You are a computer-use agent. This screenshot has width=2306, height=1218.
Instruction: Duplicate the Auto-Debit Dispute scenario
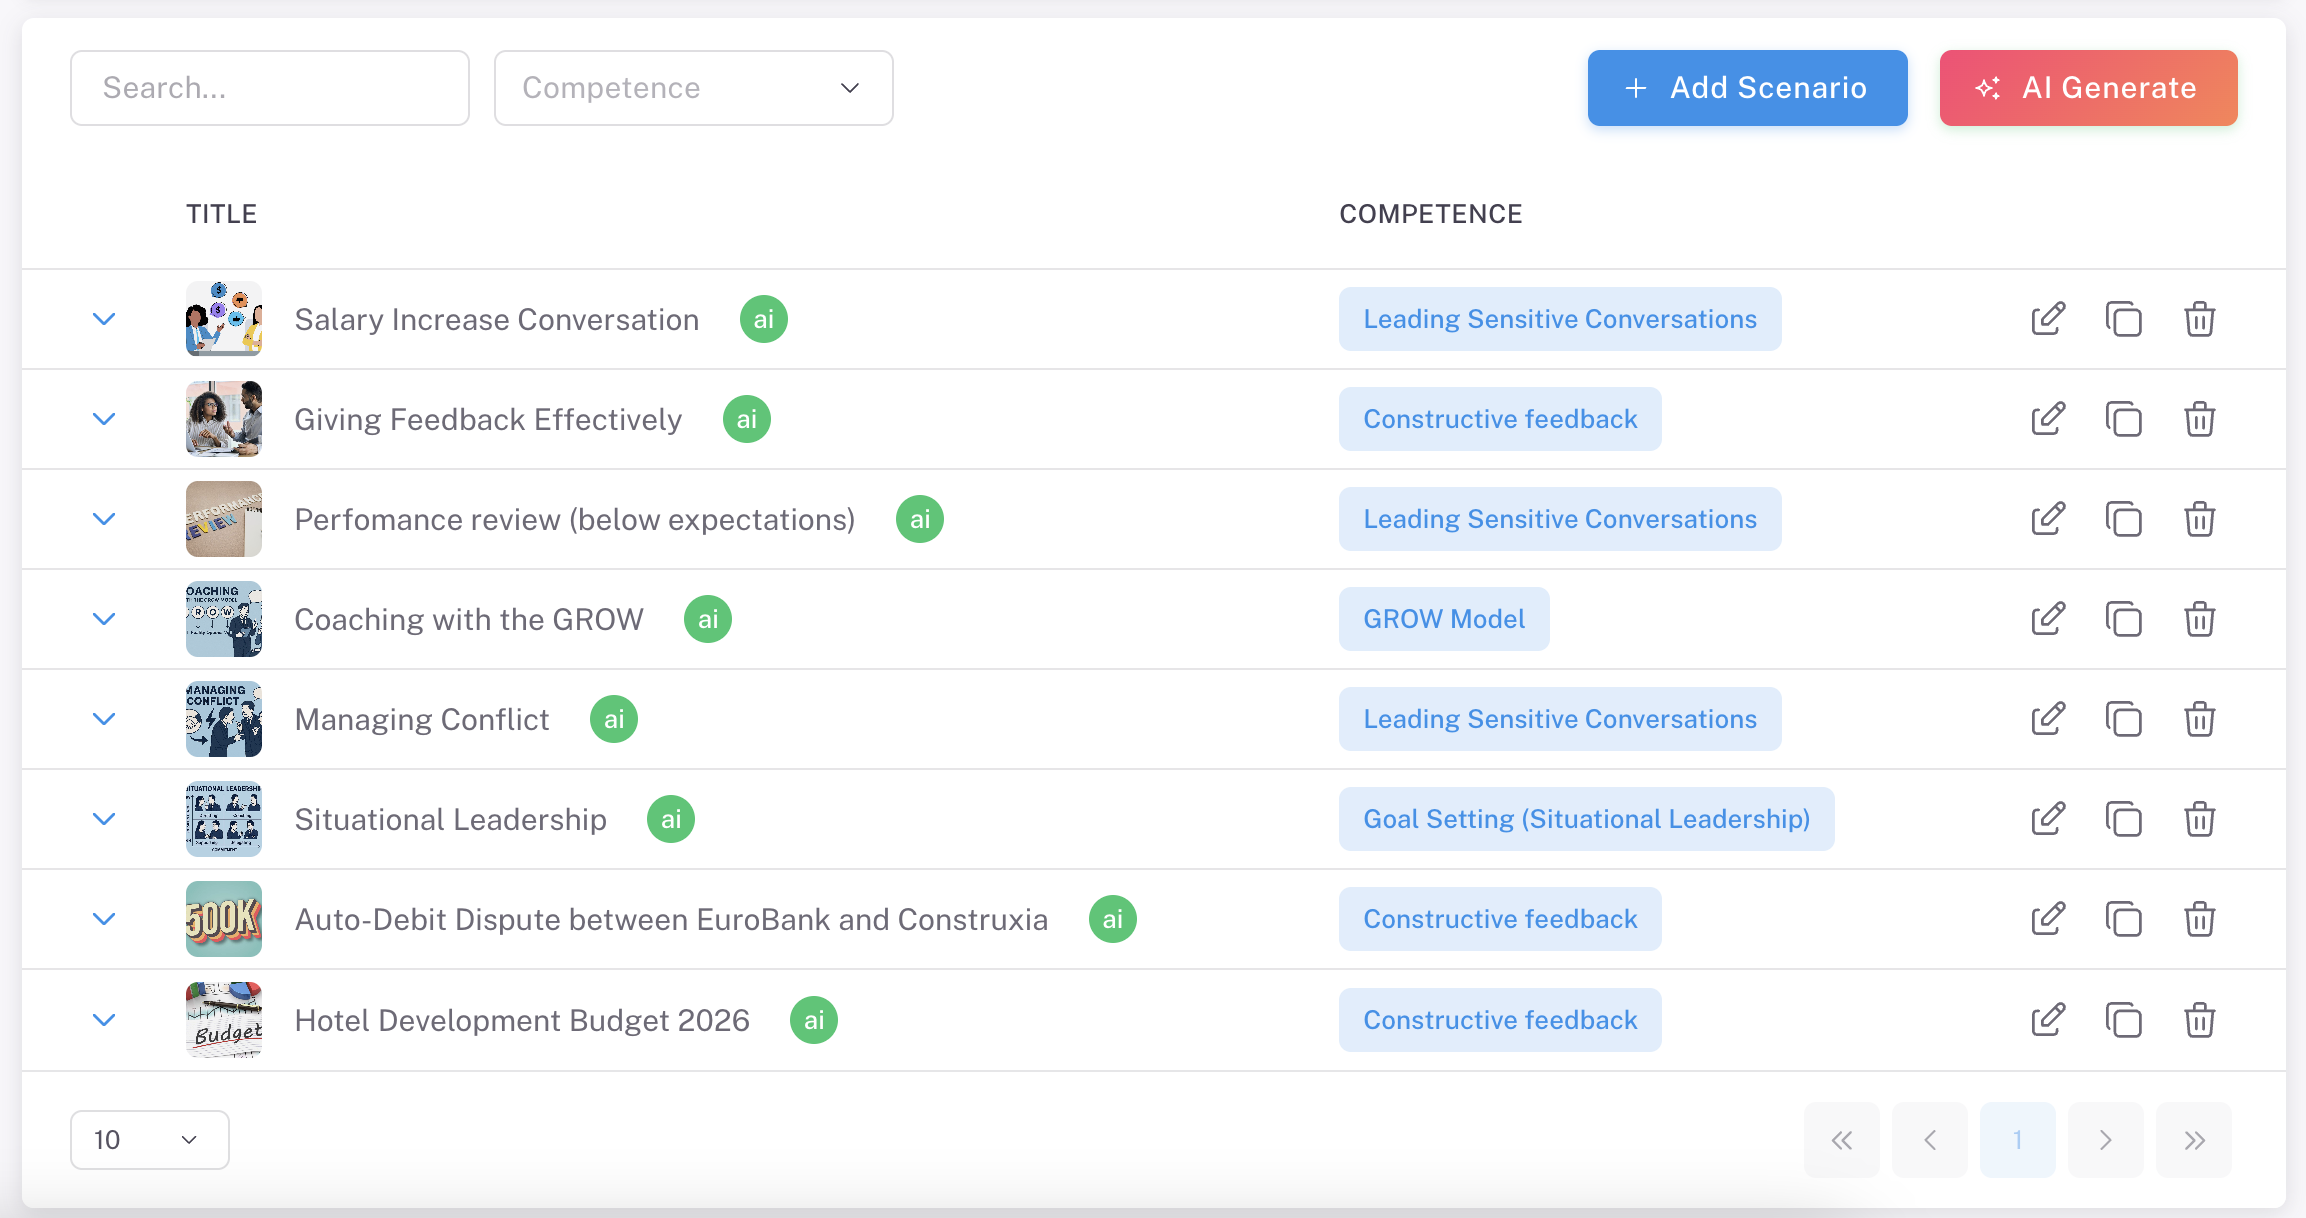point(2123,919)
